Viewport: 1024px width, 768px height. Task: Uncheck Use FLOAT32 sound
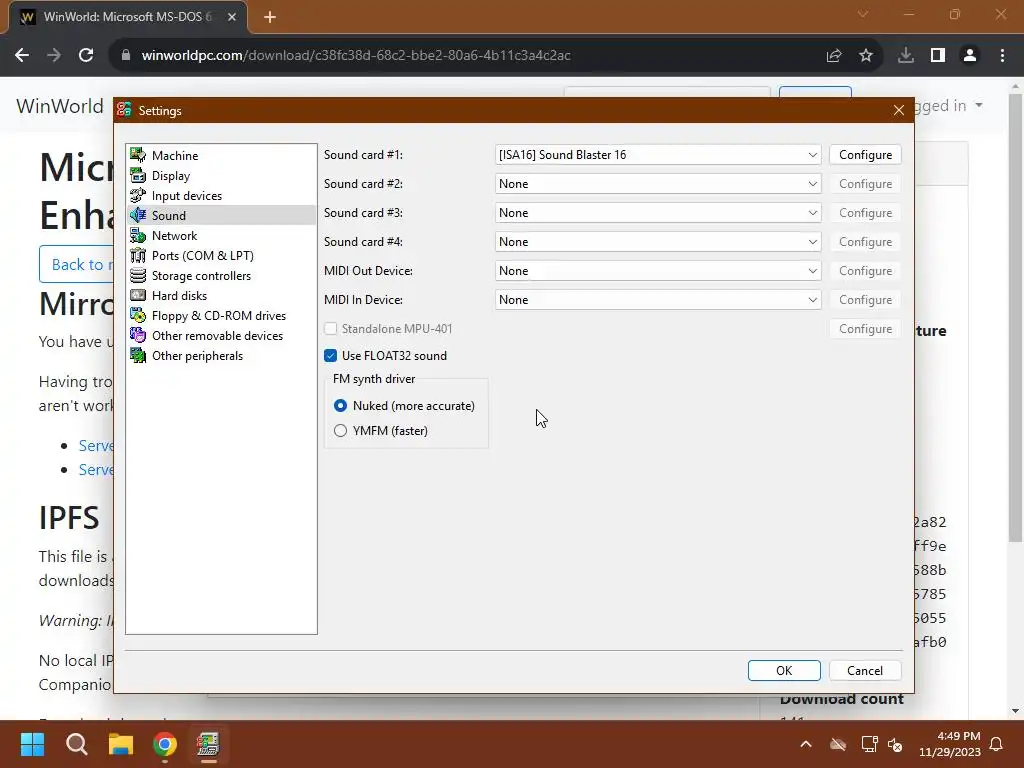point(330,355)
